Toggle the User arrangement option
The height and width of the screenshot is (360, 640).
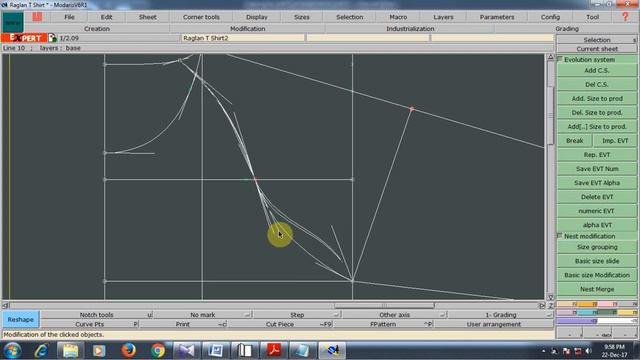(x=493, y=324)
